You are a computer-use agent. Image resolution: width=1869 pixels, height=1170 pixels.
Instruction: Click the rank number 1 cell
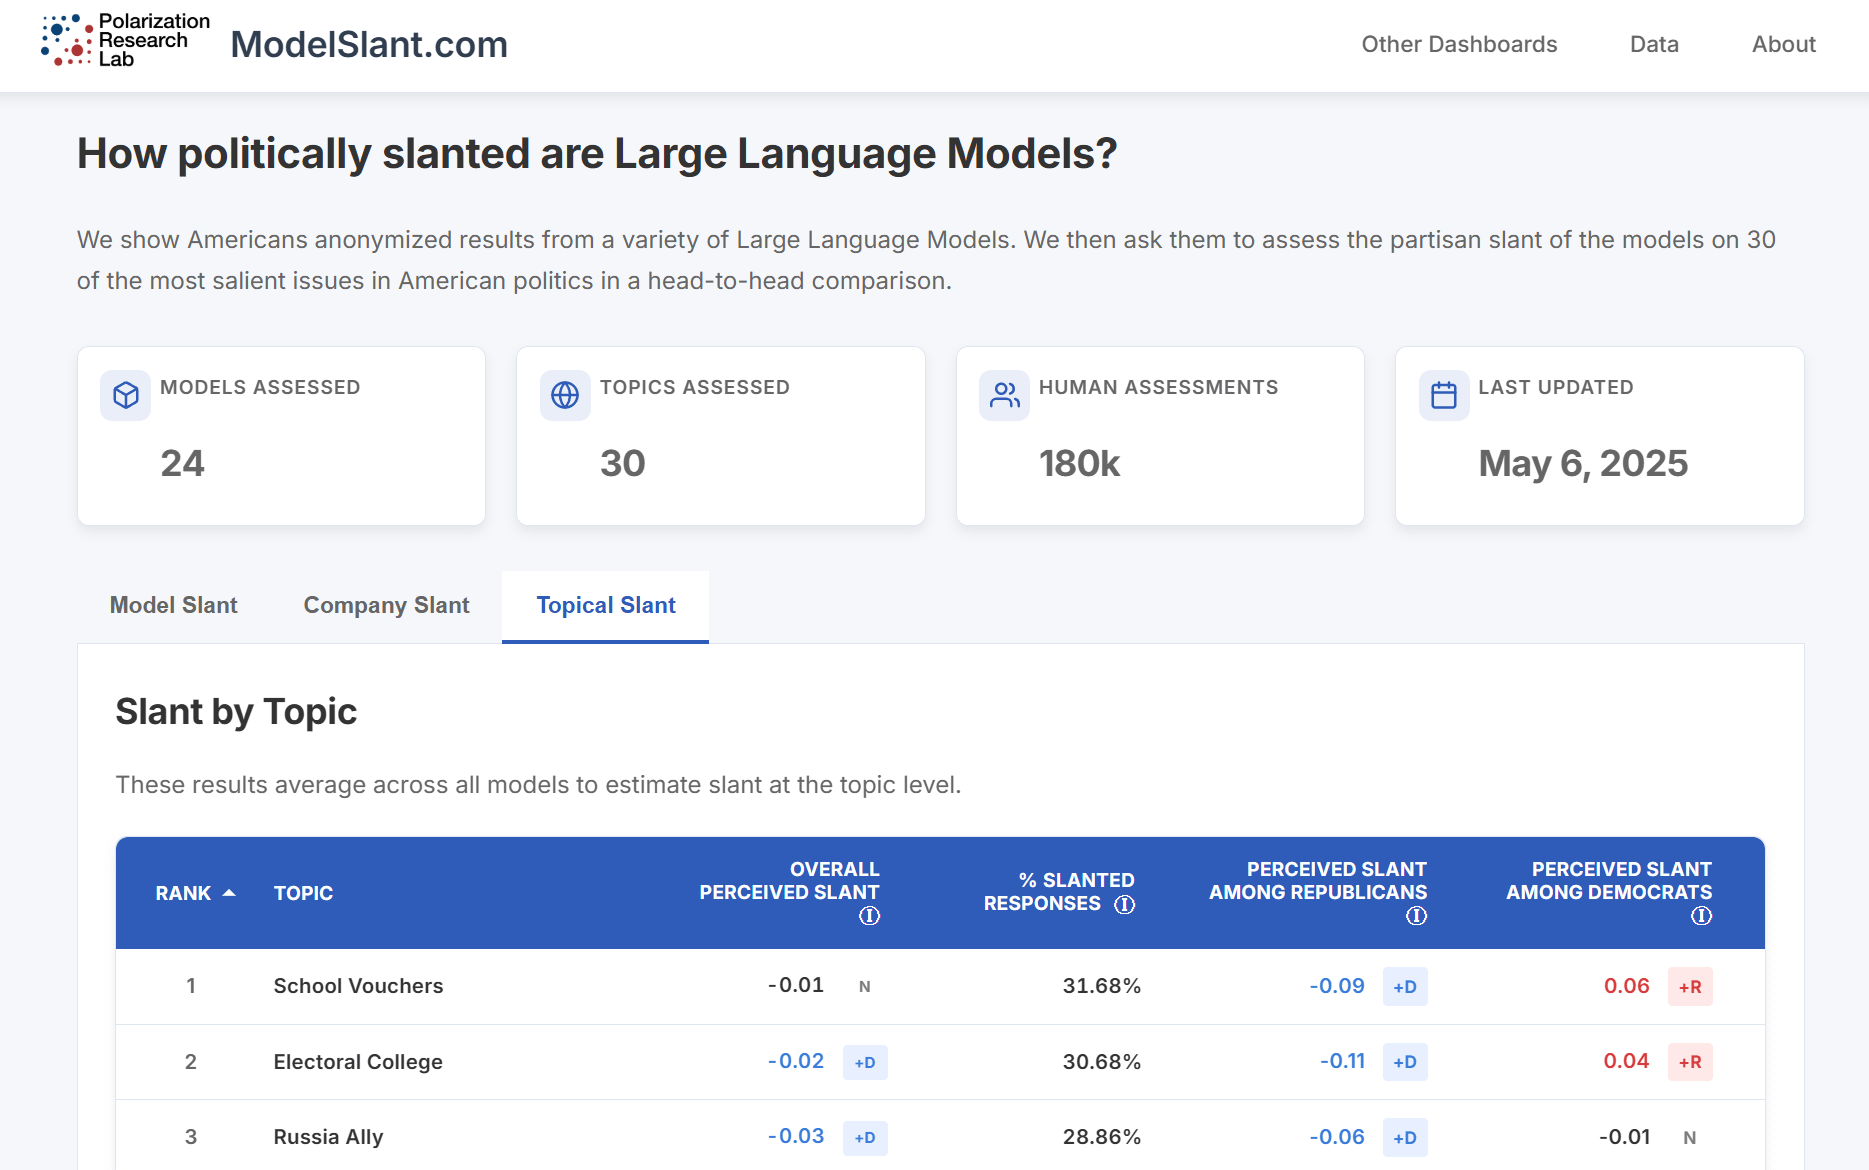click(190, 986)
